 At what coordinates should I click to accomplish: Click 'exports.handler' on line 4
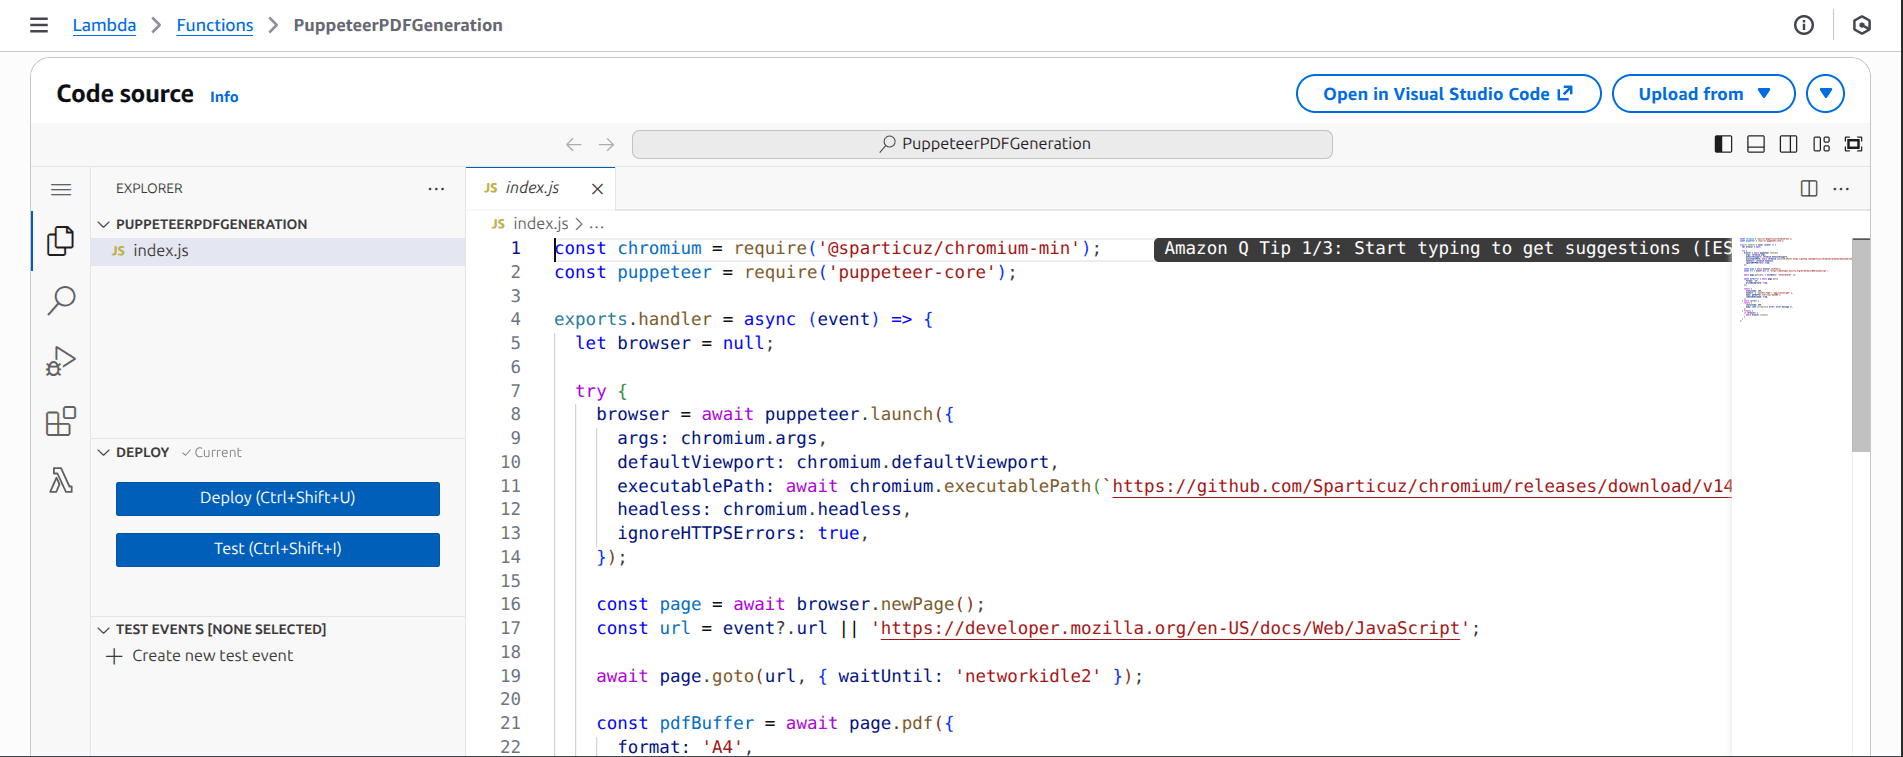point(632,319)
